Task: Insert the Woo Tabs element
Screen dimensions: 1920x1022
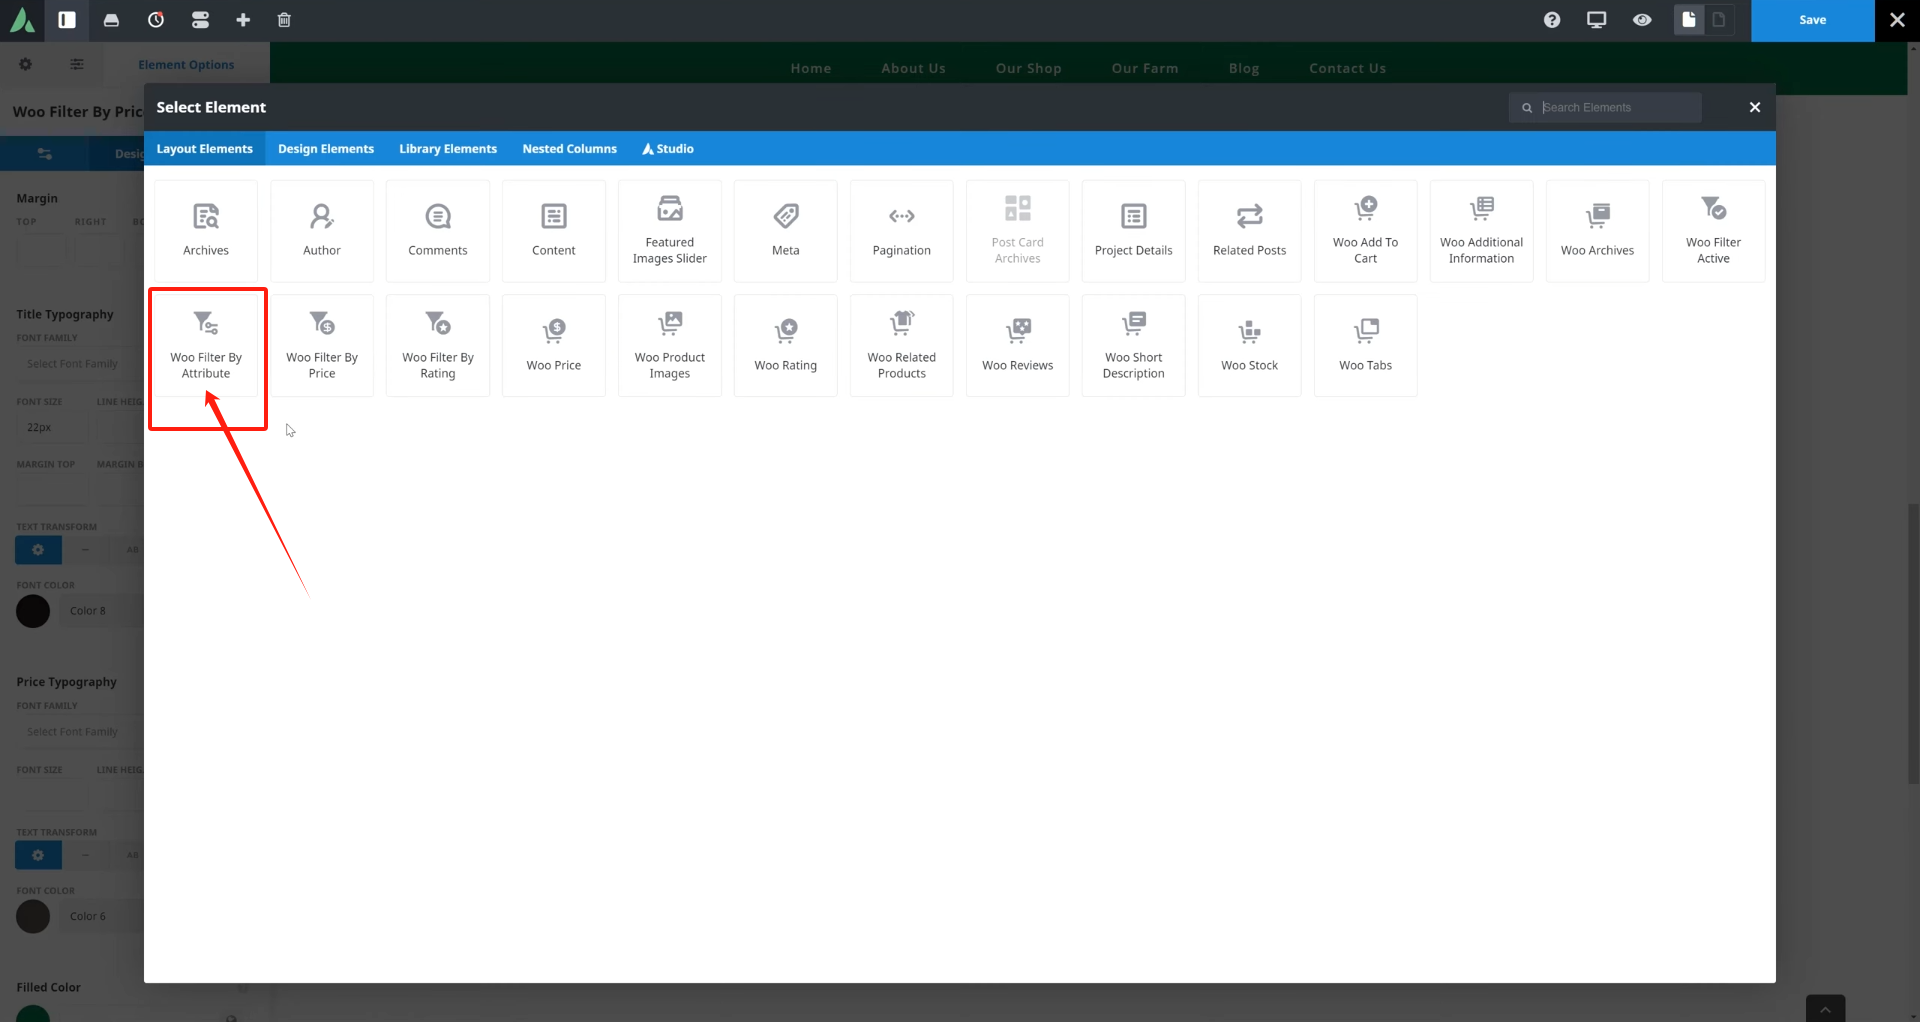Action: (x=1366, y=345)
